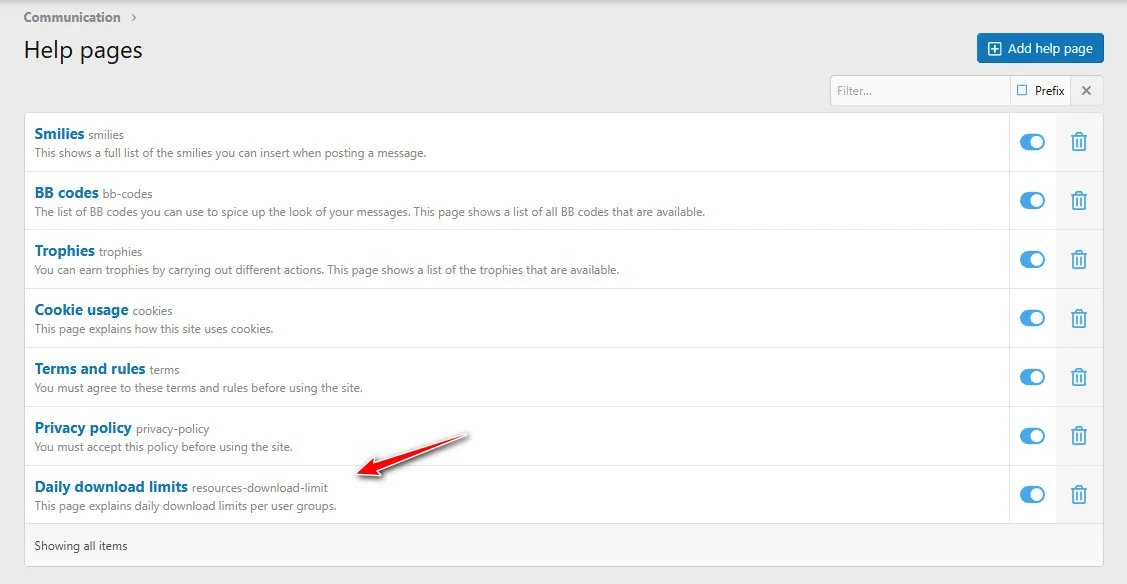Delete the Terms and rules help page
This screenshot has height=584, width=1127.
click(x=1079, y=377)
